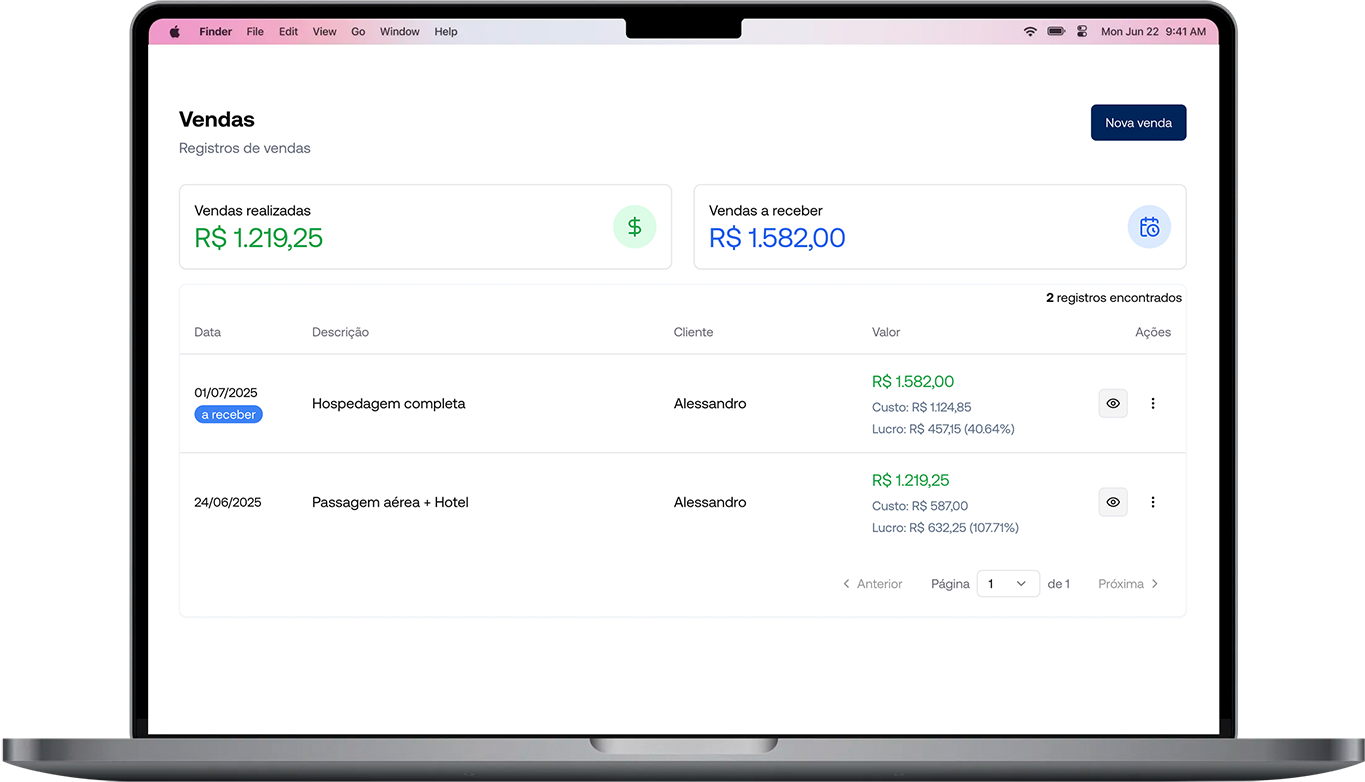This screenshot has height=782, width=1365.
Task: Click the date and time in menu bar
Action: pos(1153,32)
